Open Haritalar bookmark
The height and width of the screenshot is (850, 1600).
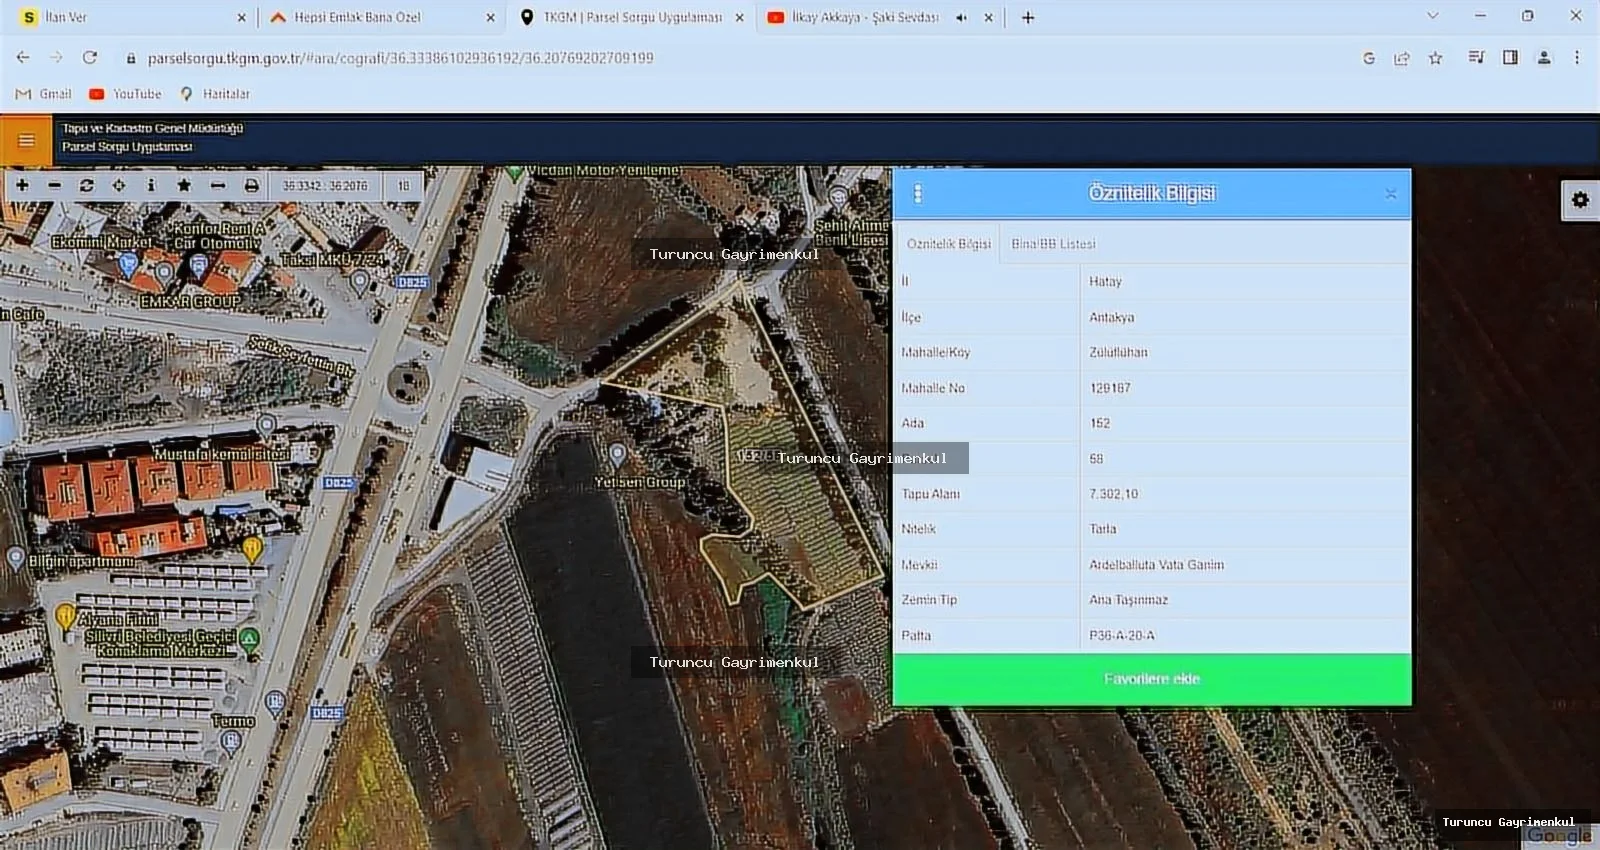(215, 94)
